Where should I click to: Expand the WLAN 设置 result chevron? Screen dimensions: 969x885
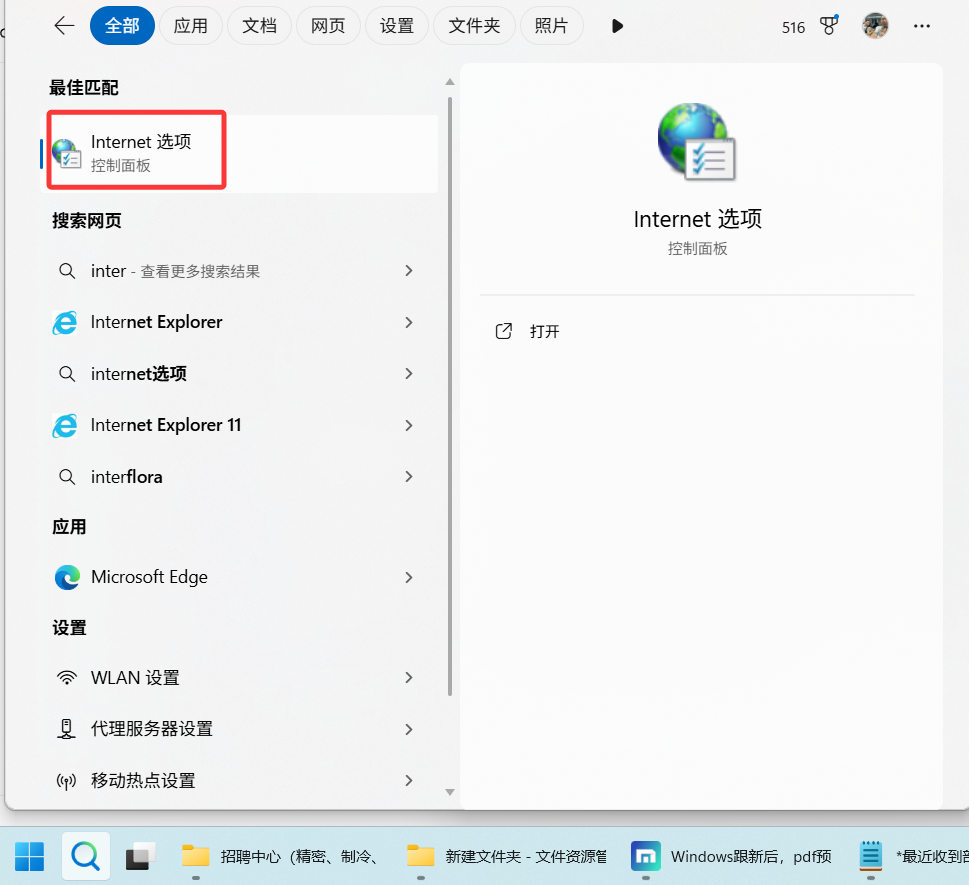408,677
